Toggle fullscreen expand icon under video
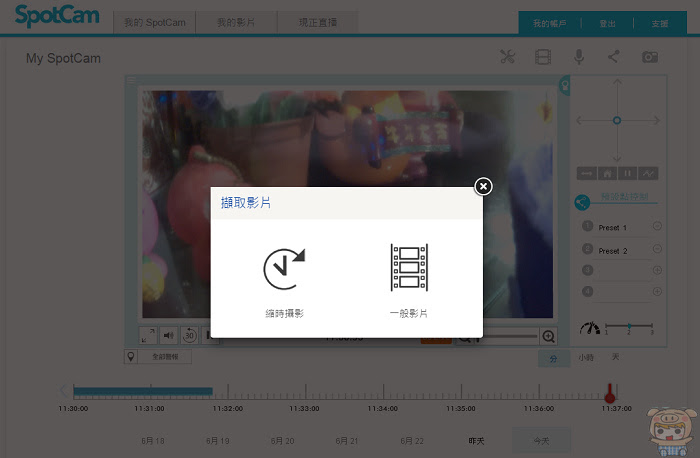The height and width of the screenshot is (458, 700). [148, 335]
